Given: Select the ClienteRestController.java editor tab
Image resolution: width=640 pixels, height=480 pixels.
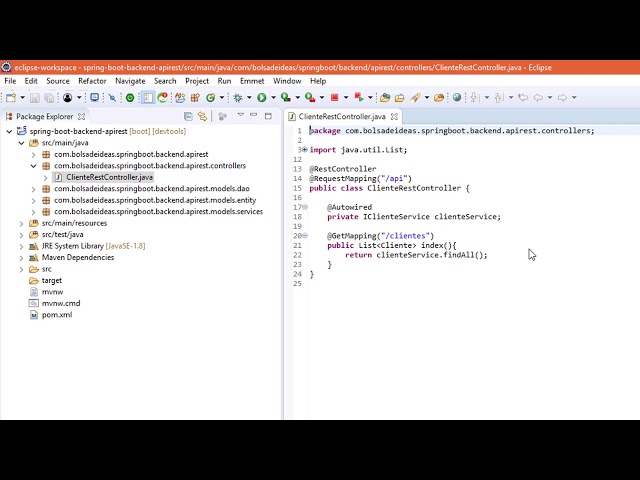Looking at the screenshot, I should 342,117.
